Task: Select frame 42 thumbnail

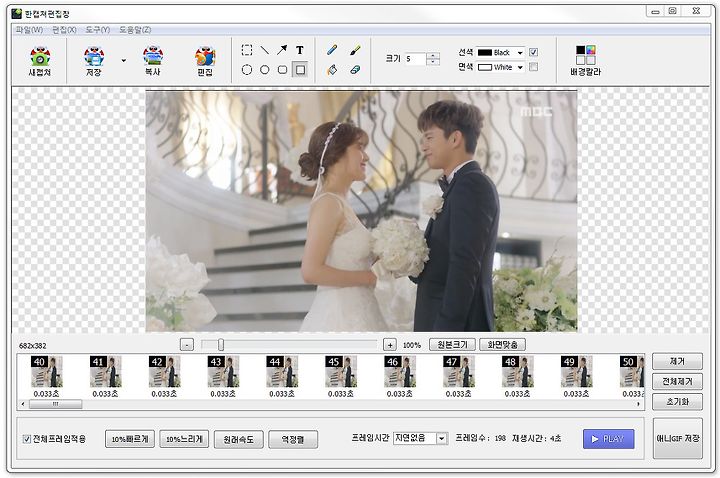Action: pyautogui.click(x=164, y=372)
